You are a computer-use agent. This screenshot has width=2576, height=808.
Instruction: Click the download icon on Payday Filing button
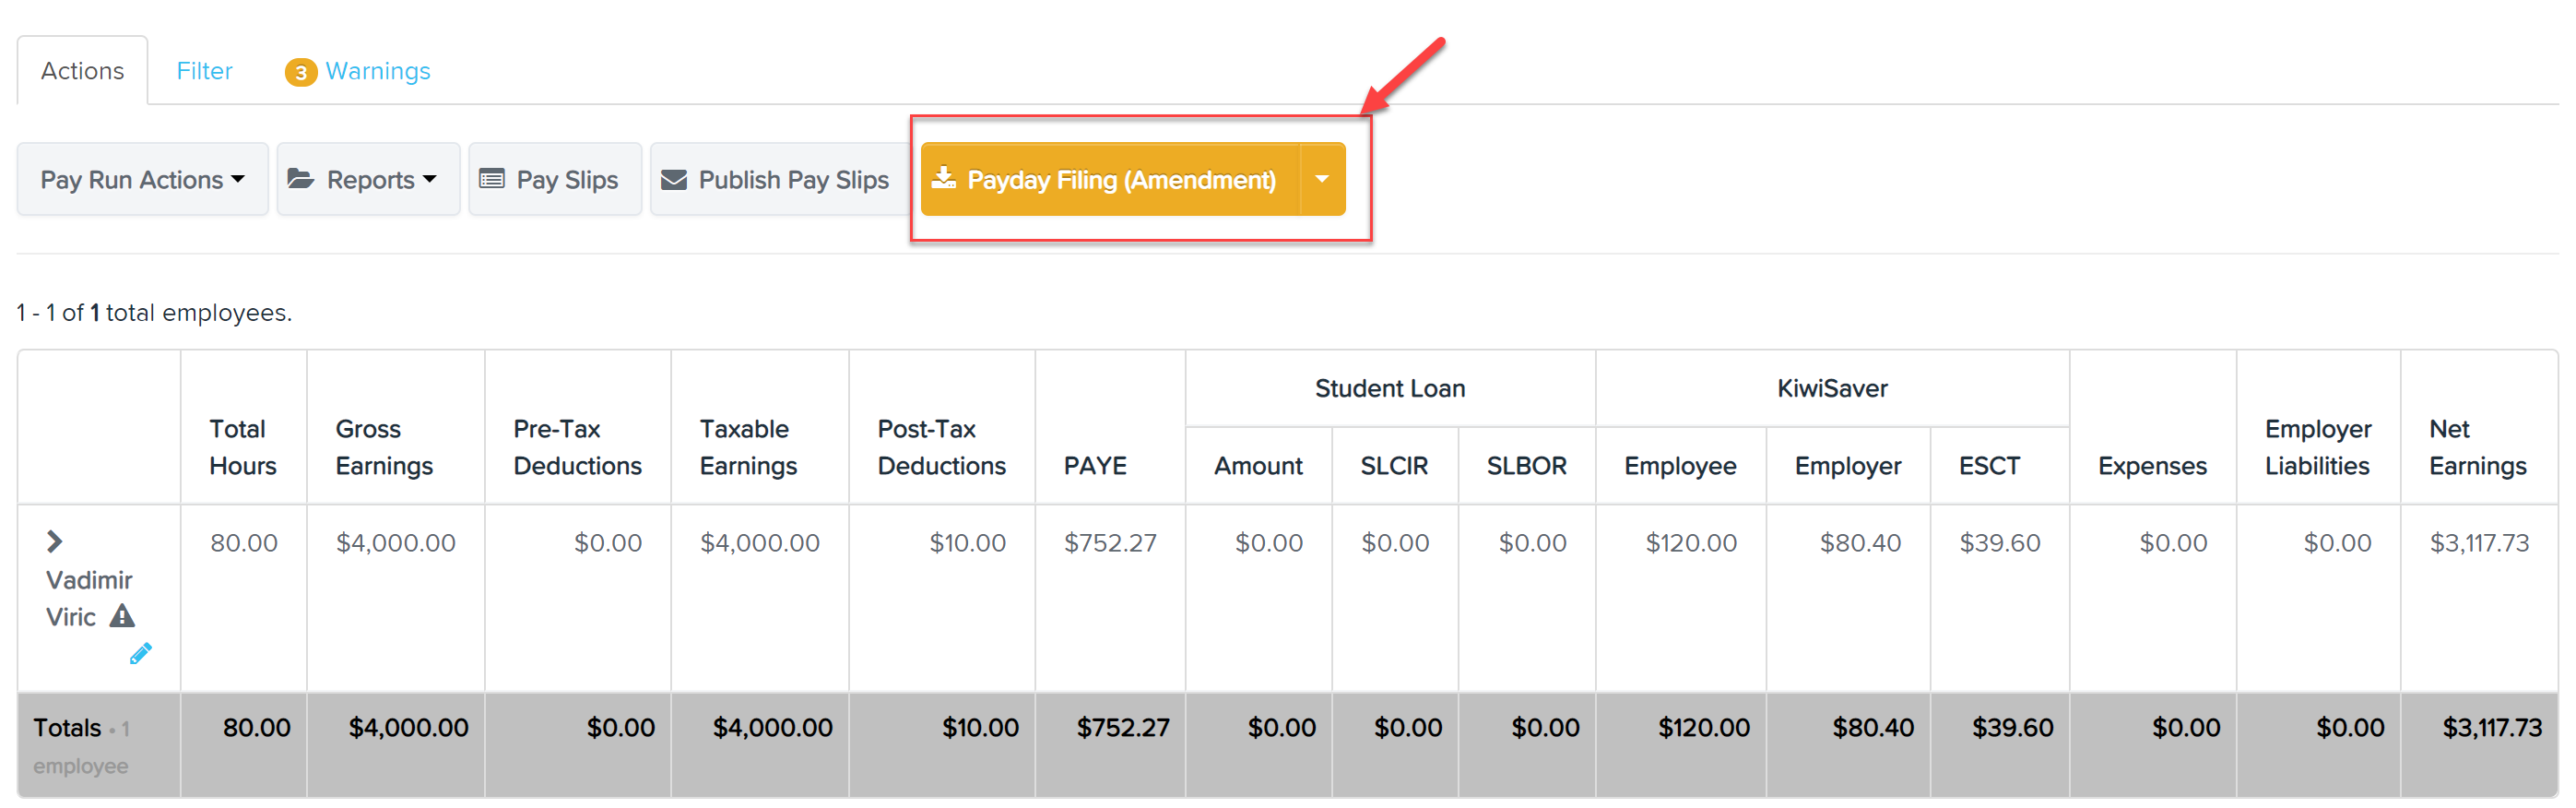click(x=943, y=178)
